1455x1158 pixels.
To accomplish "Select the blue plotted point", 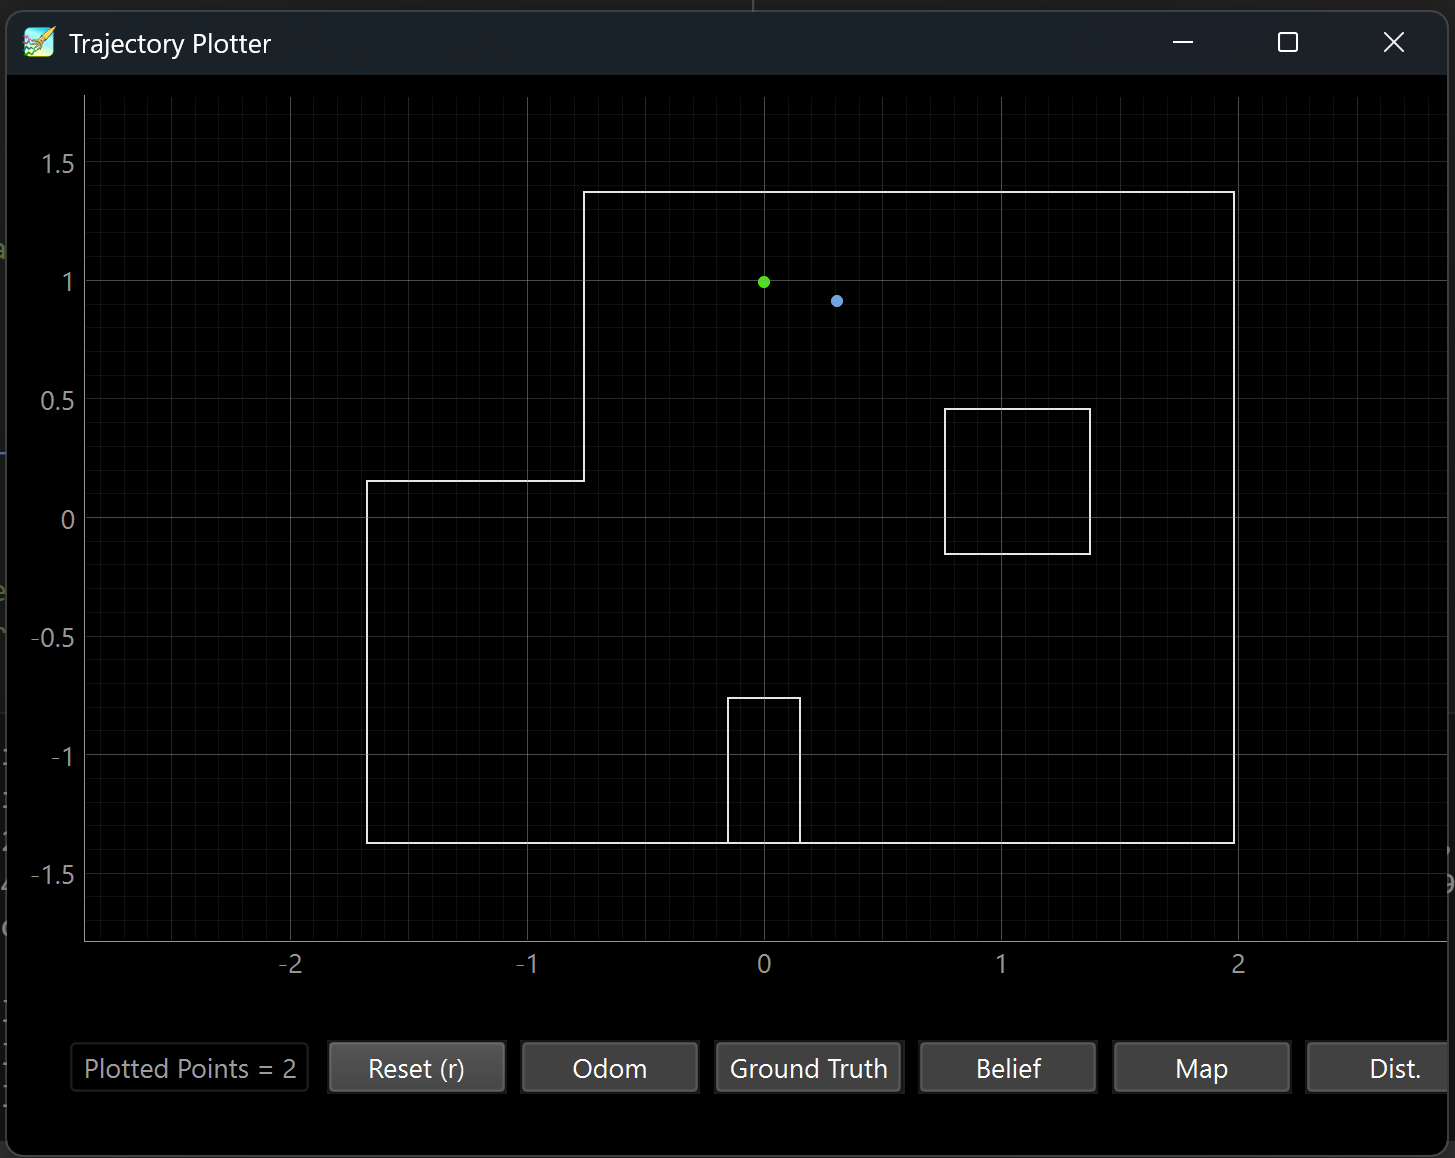I will click(x=837, y=301).
